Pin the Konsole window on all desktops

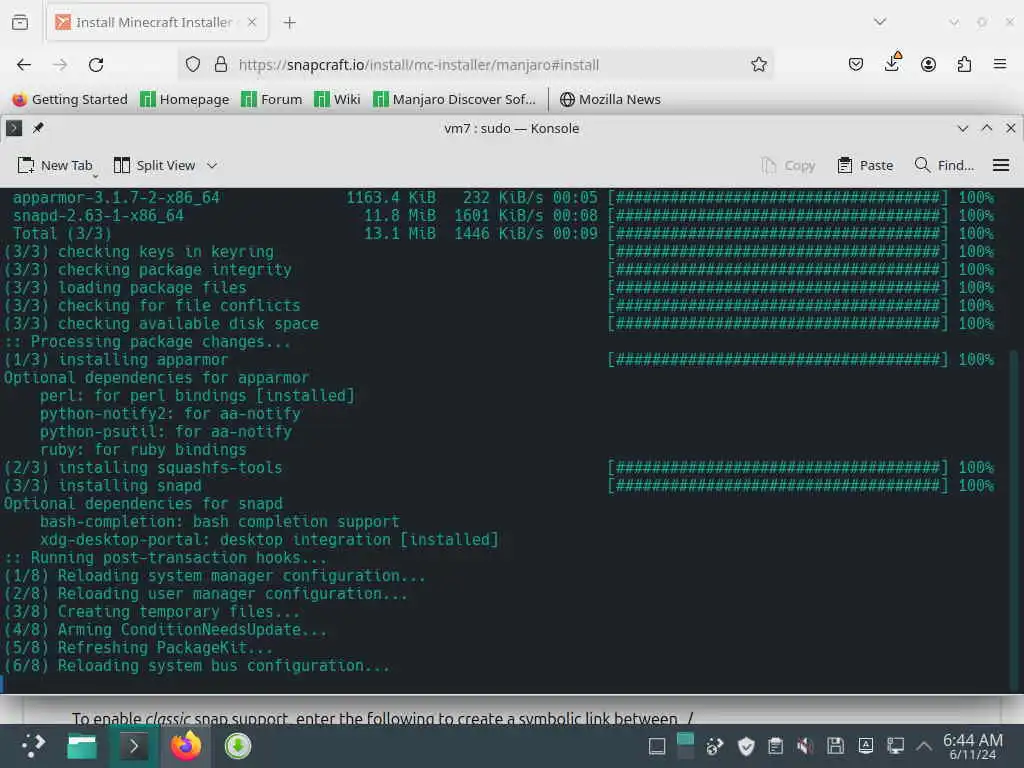tap(38, 128)
